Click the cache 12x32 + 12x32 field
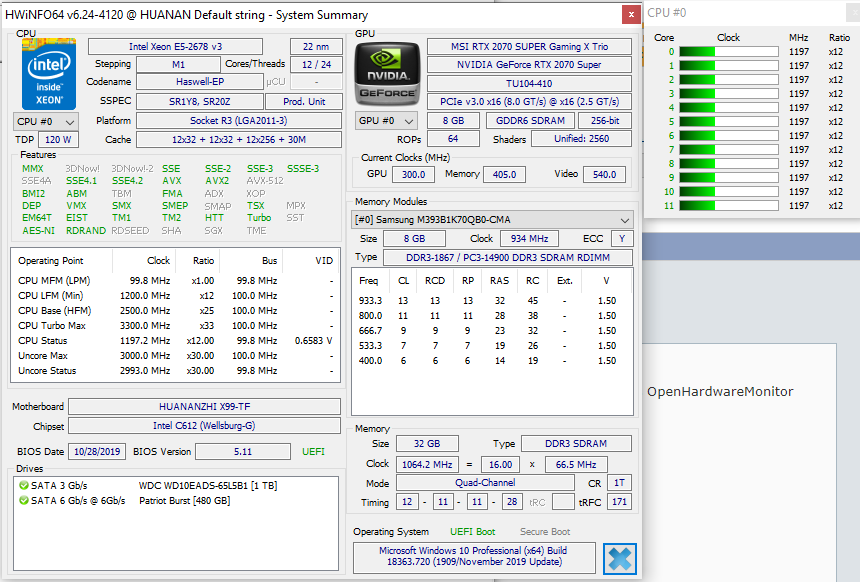 (x=239, y=139)
